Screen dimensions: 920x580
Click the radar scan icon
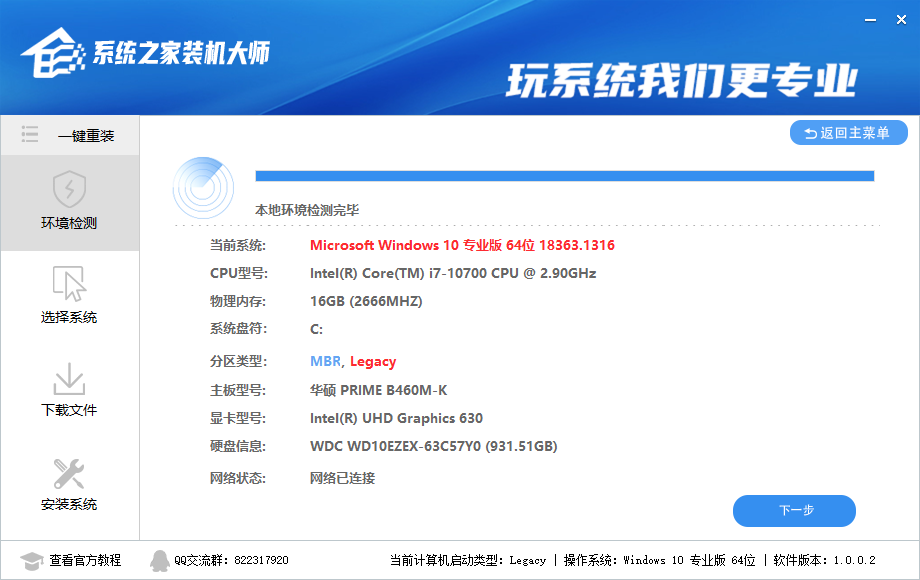[x=204, y=188]
